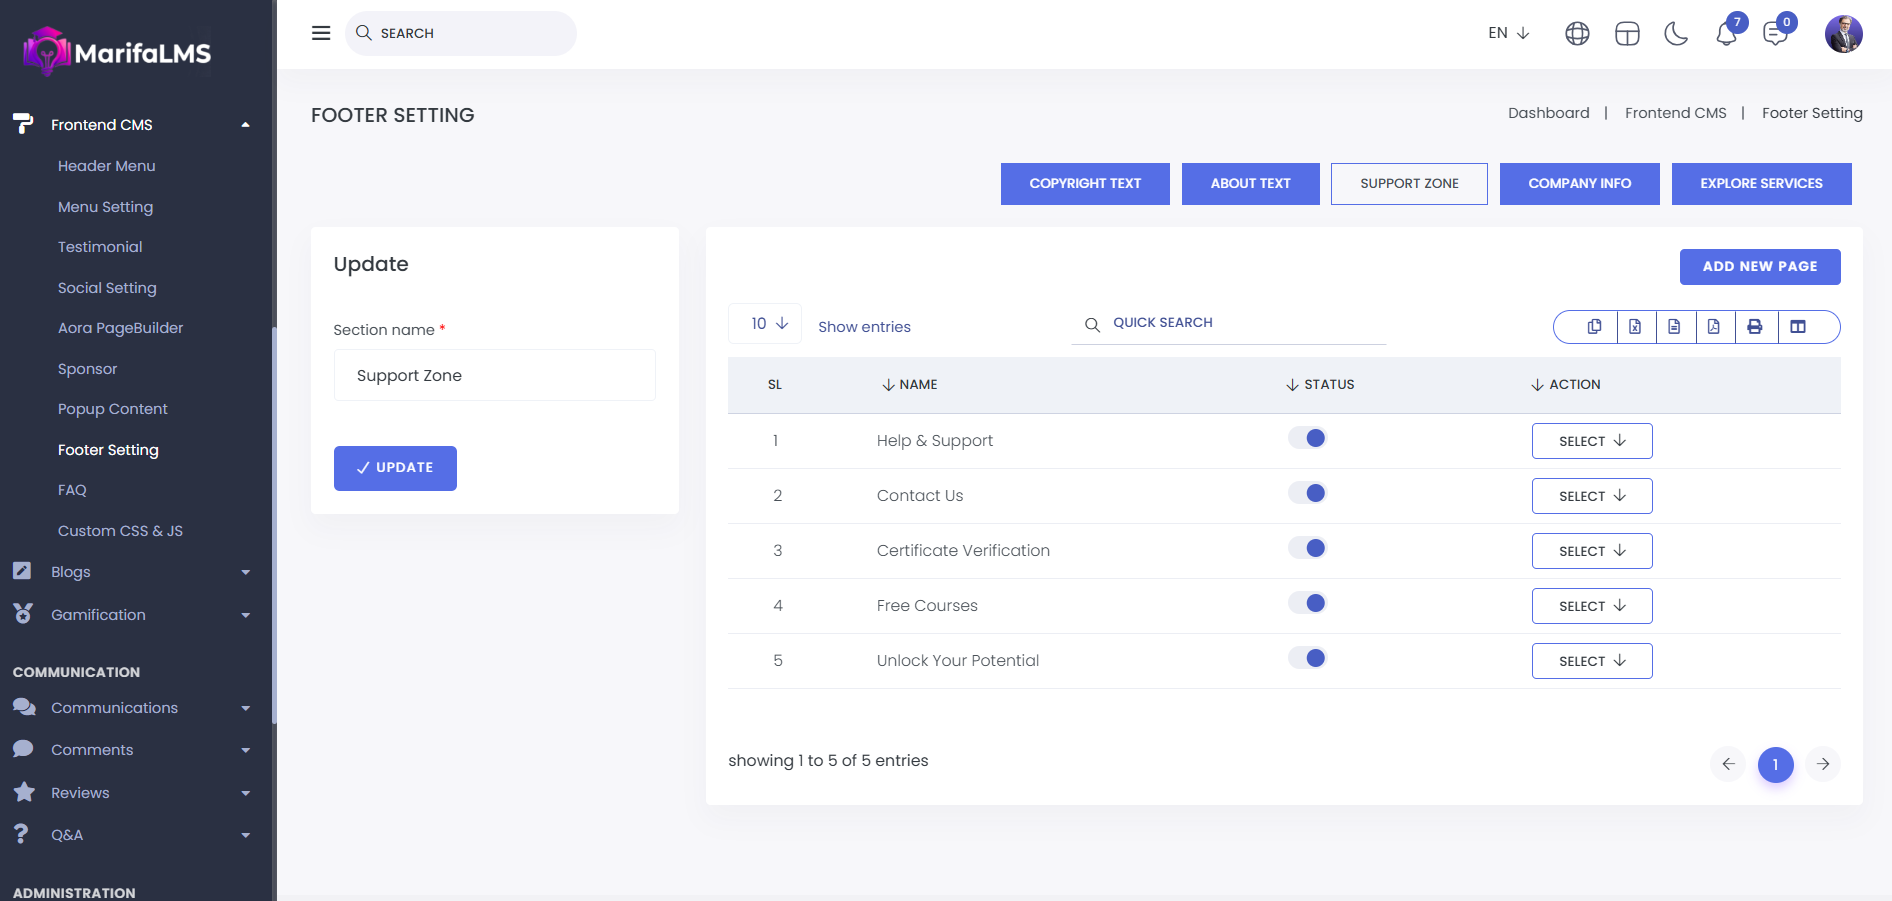Click the hamburger menu icon
The height and width of the screenshot is (901, 1892).
pyautogui.click(x=321, y=33)
